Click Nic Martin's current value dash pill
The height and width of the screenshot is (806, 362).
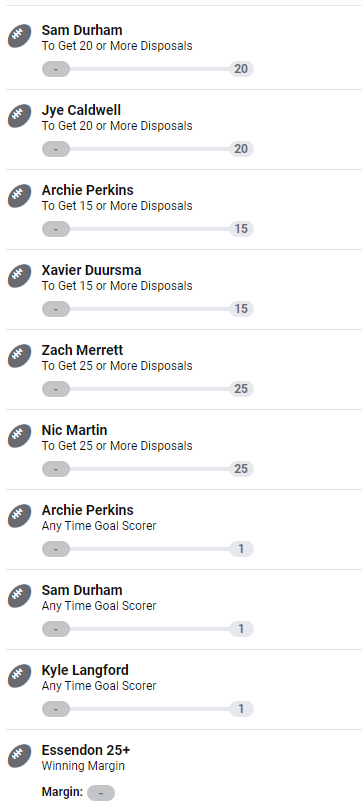pyautogui.click(x=56, y=469)
